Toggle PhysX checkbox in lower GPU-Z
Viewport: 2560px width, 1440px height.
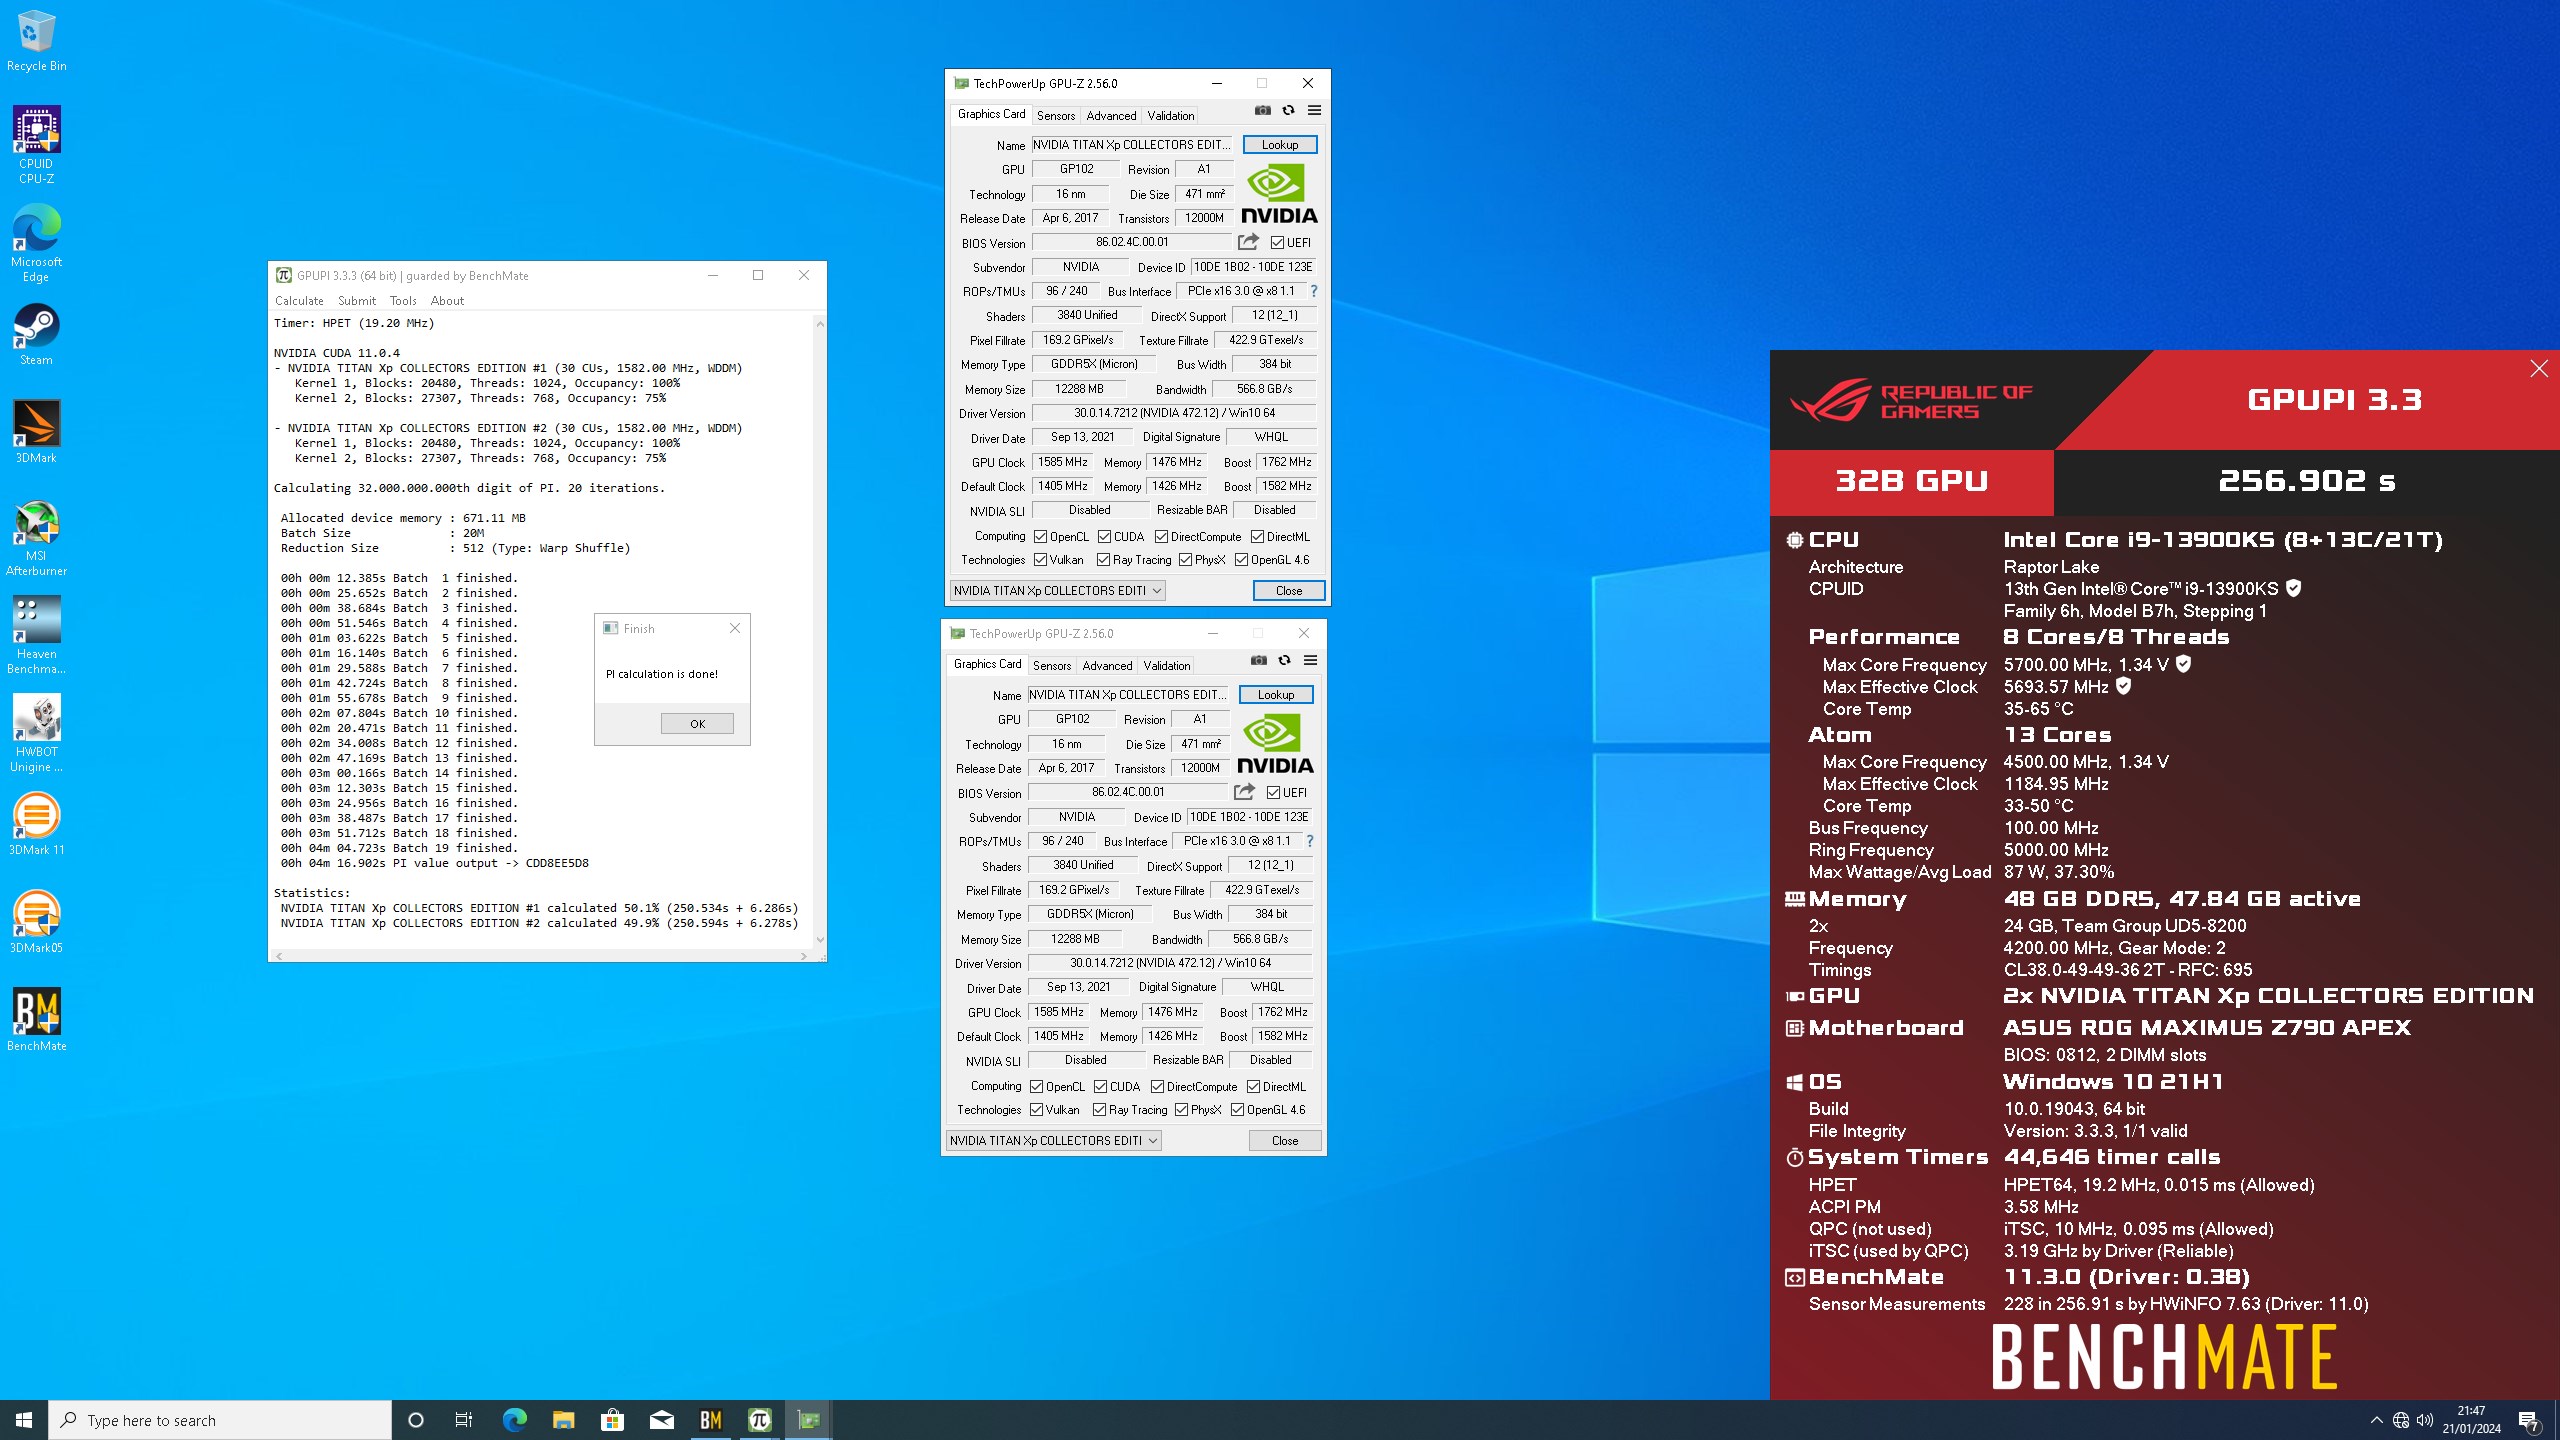1182,1110
